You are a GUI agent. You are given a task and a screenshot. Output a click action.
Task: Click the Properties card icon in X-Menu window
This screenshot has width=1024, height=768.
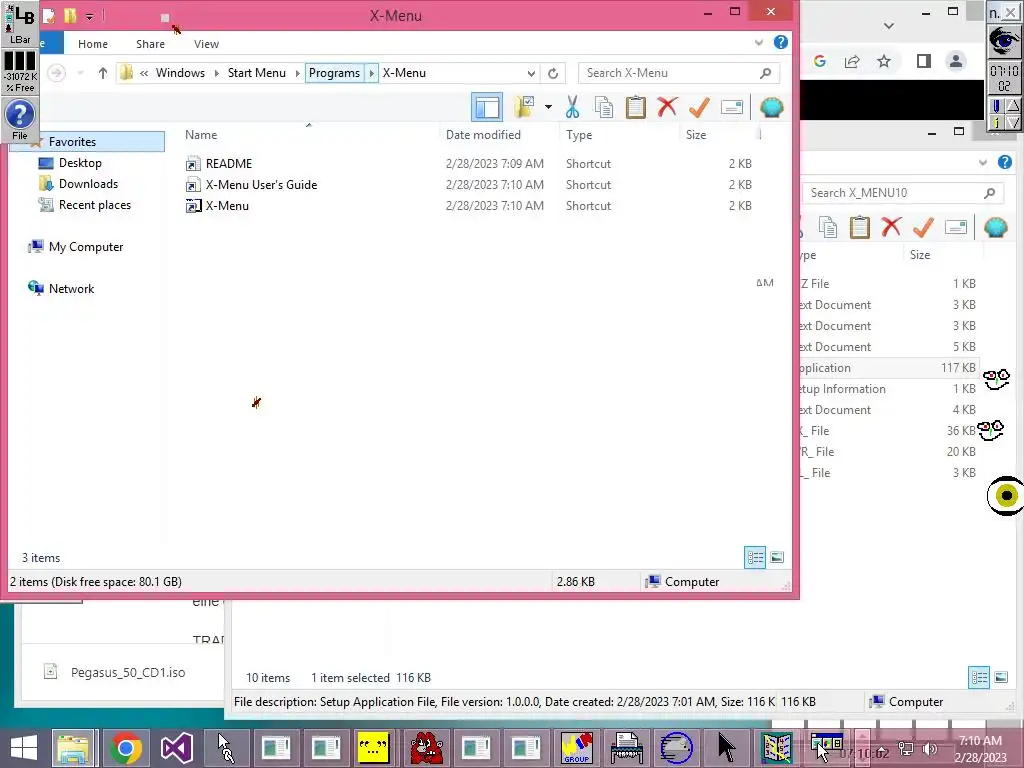[x=731, y=107]
